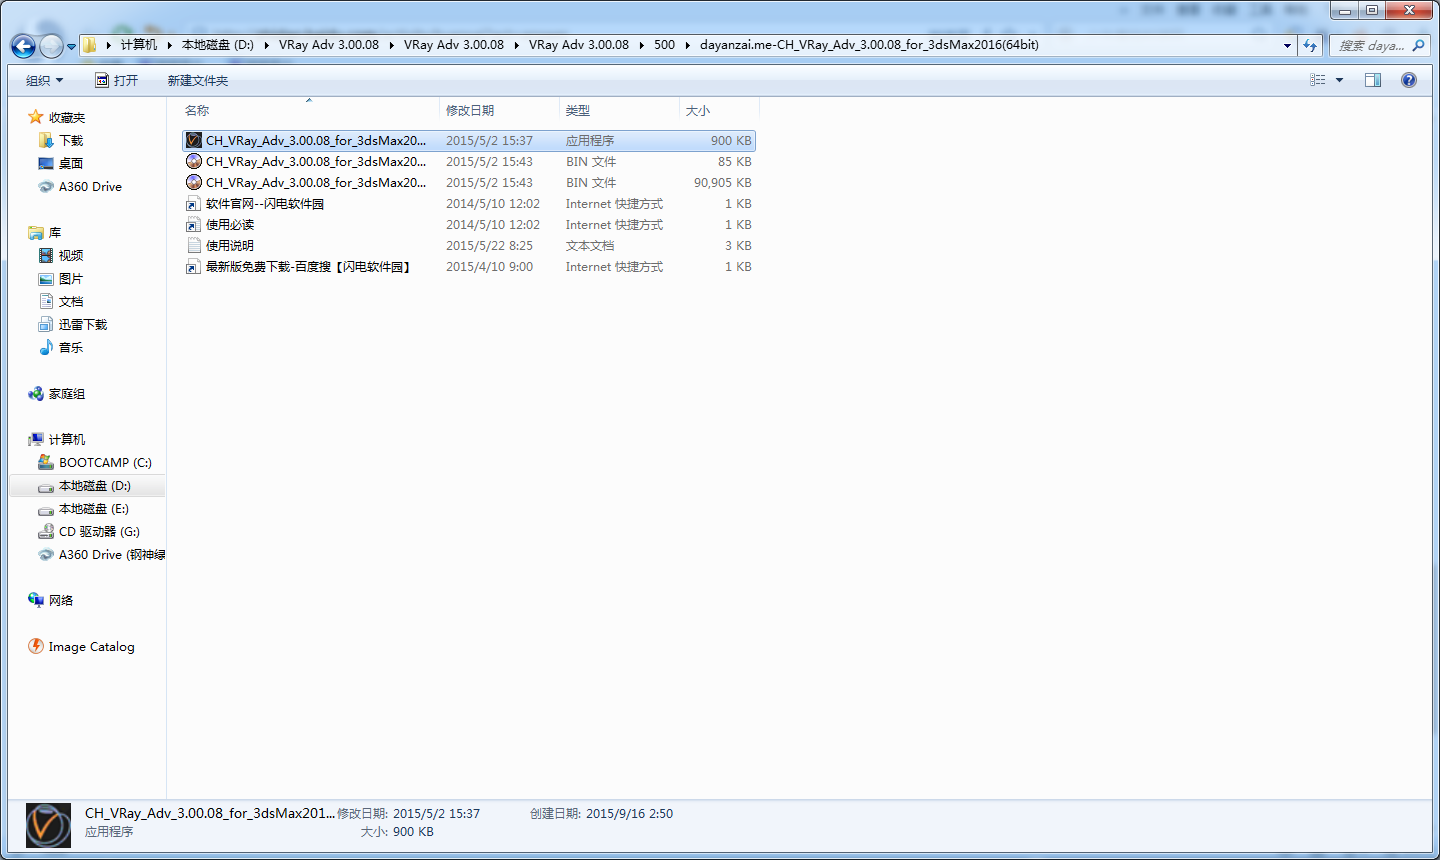
Task: Click 收藏夹 favorites star icon
Action: click(x=36, y=117)
